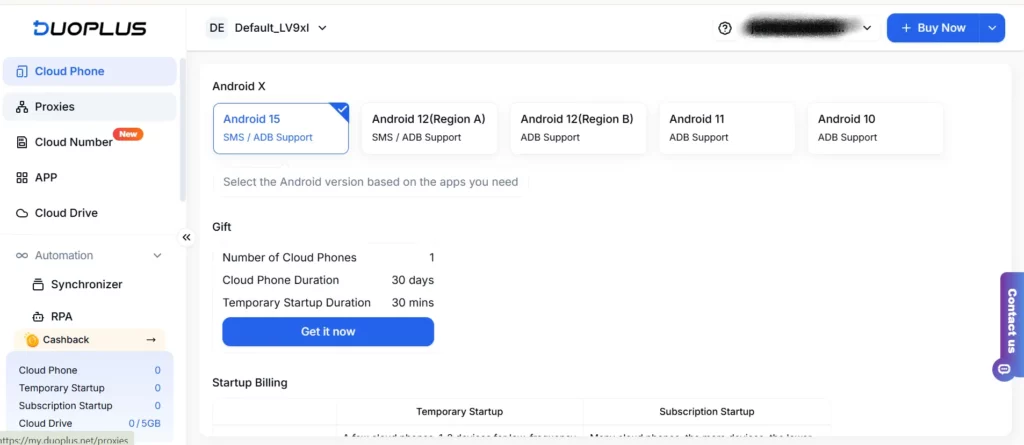Open APP menu item
The image size is (1024, 445).
(x=89, y=177)
